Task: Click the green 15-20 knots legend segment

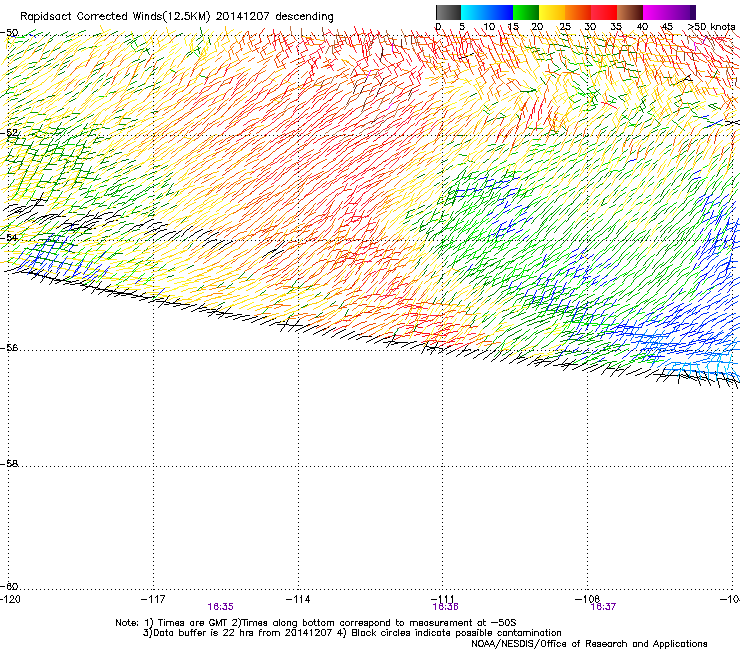Action: click(x=526, y=12)
